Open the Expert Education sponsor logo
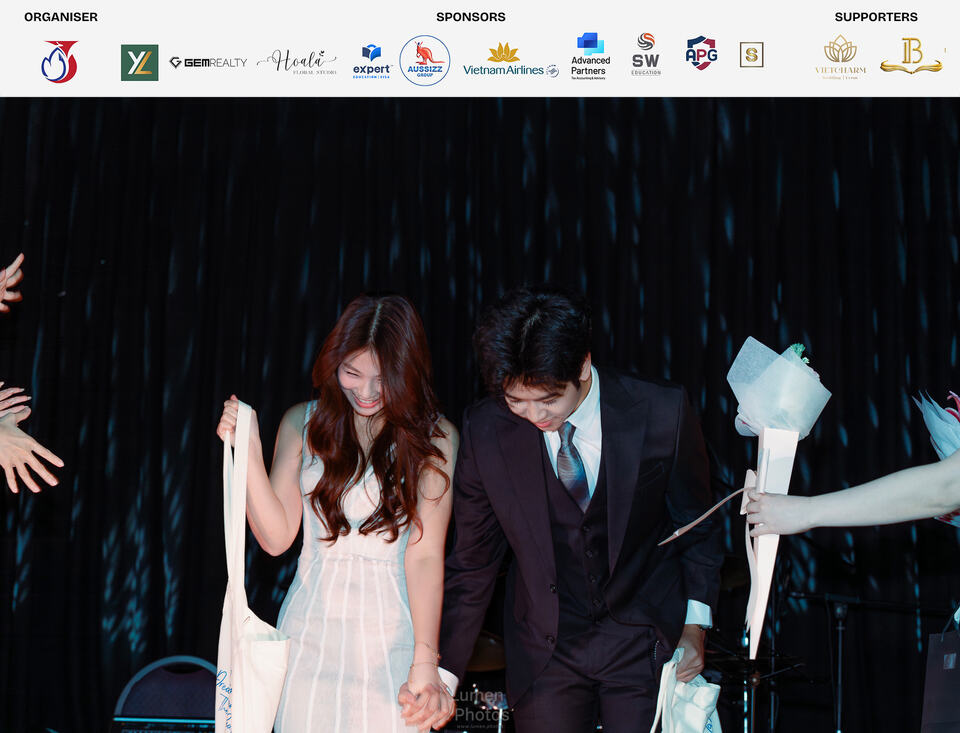The width and height of the screenshot is (960, 733). click(x=372, y=61)
